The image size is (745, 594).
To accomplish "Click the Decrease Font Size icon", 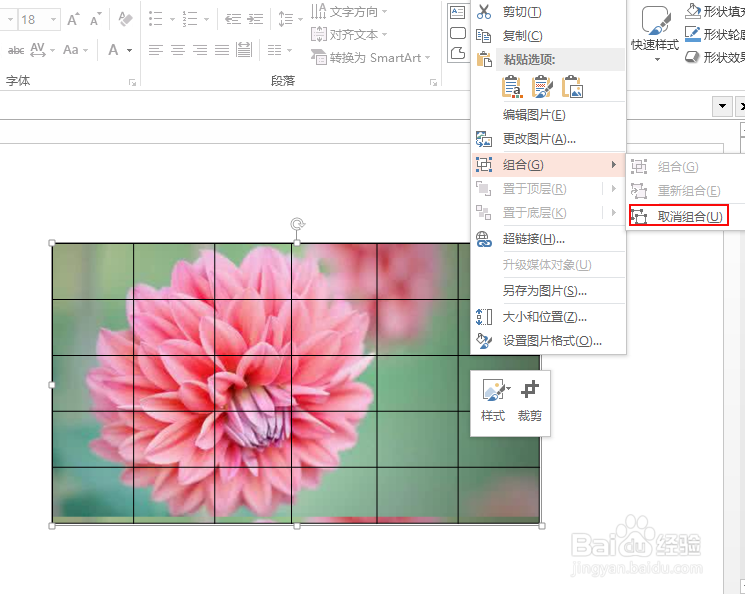I will pyautogui.click(x=95, y=19).
